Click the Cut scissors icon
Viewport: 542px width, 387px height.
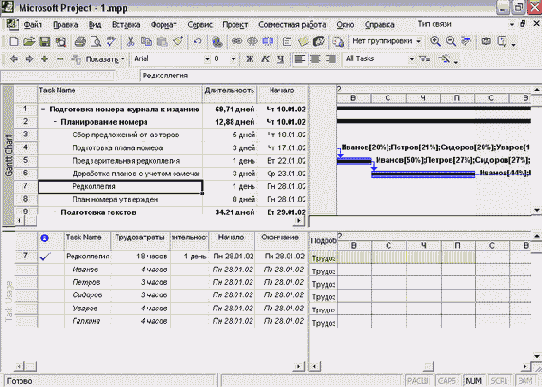coord(130,42)
